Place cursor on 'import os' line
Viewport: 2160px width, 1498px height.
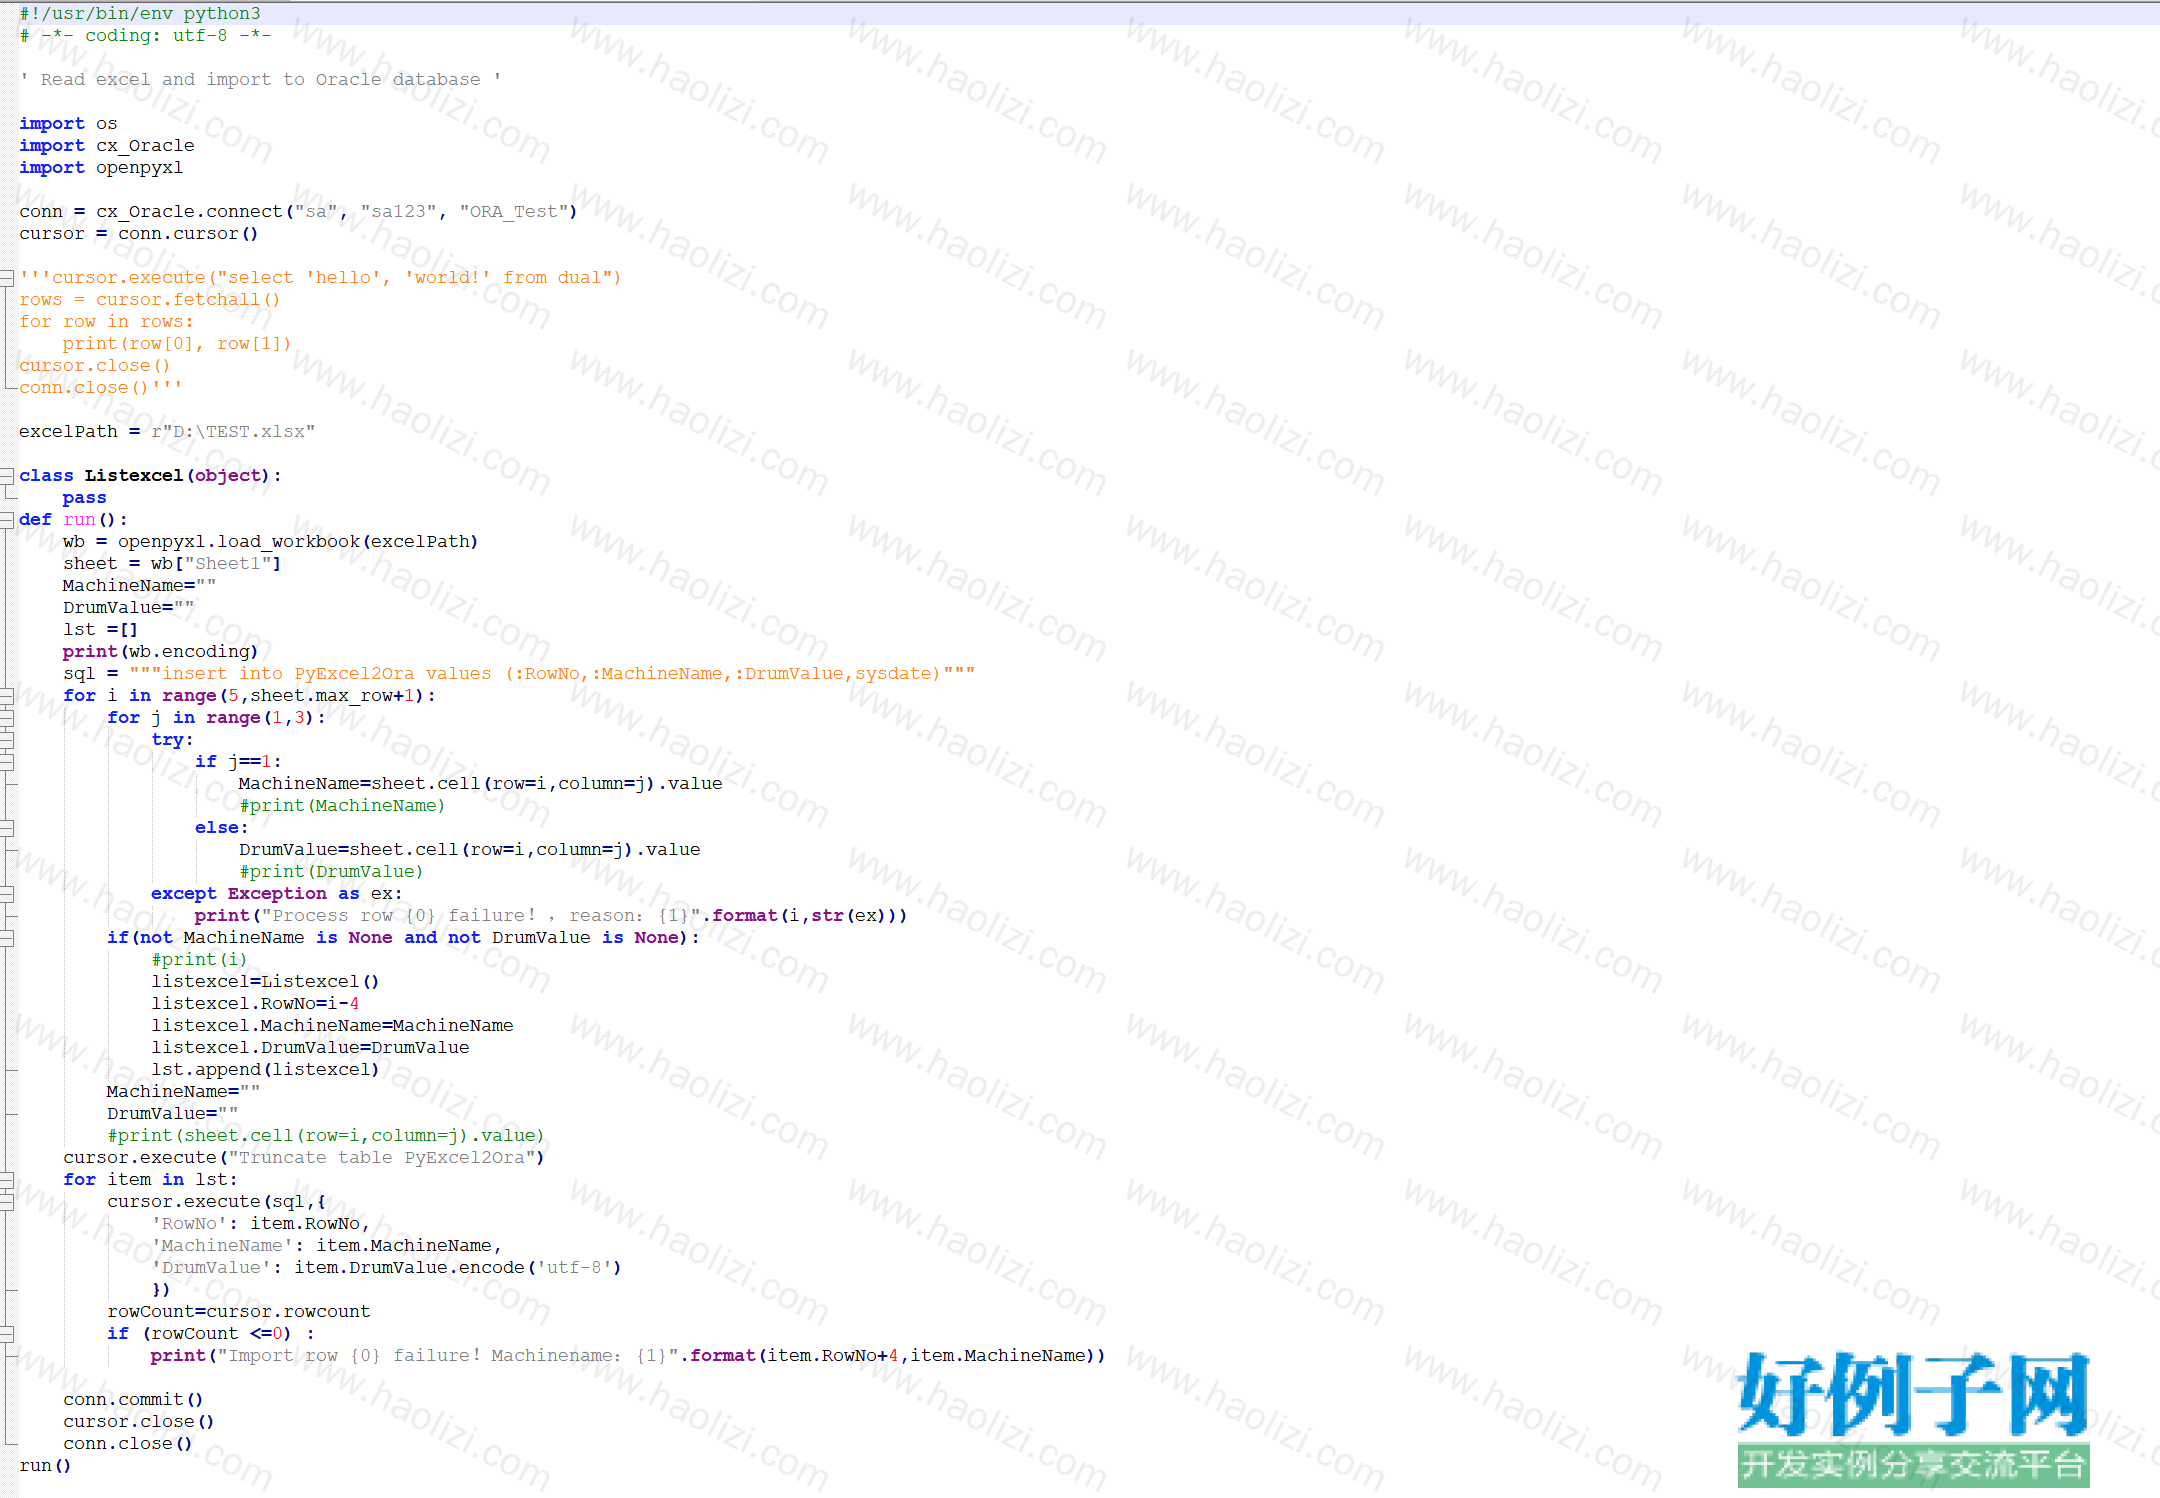click(x=68, y=123)
